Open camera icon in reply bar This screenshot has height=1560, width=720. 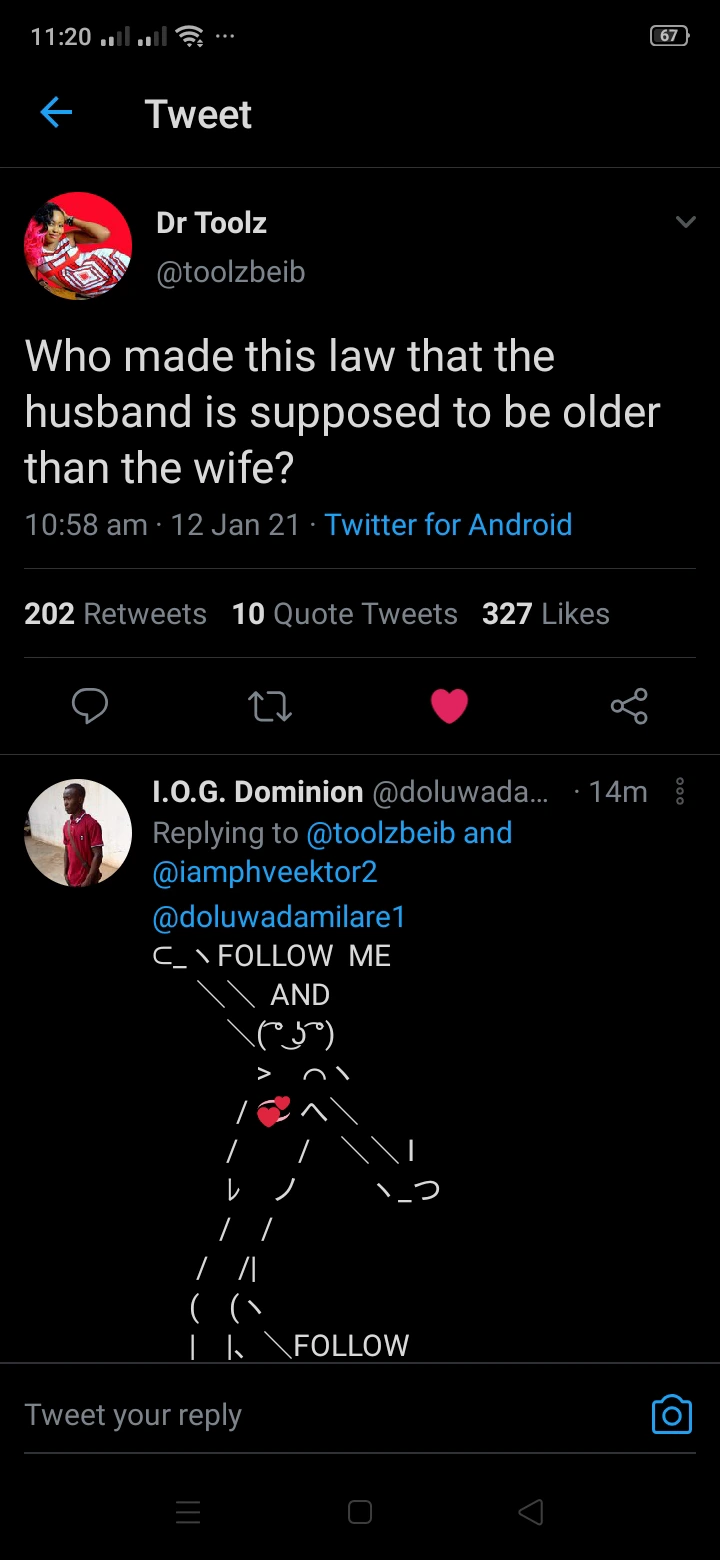pos(671,1414)
